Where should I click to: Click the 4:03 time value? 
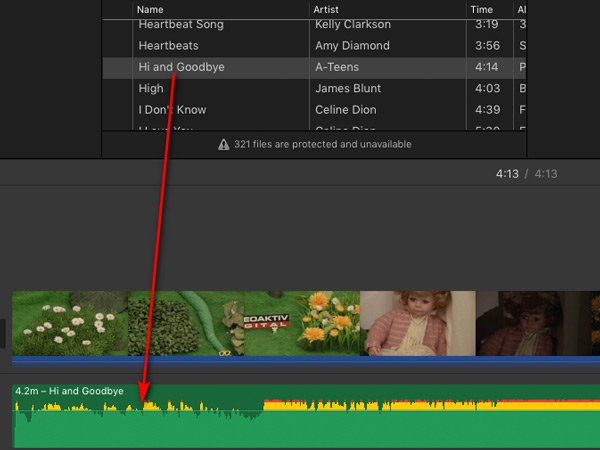pyautogui.click(x=488, y=88)
